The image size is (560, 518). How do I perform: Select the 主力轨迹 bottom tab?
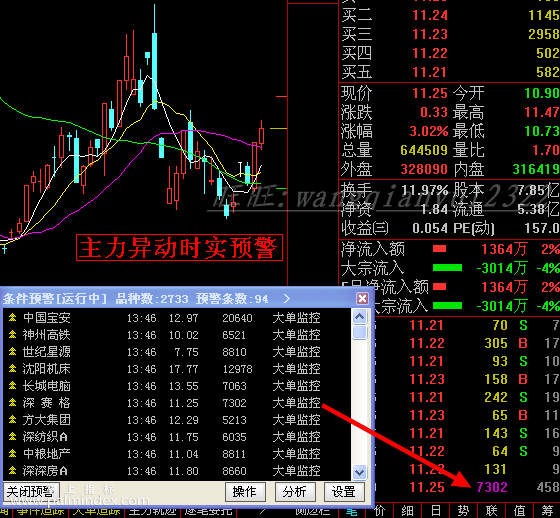(x=152, y=512)
